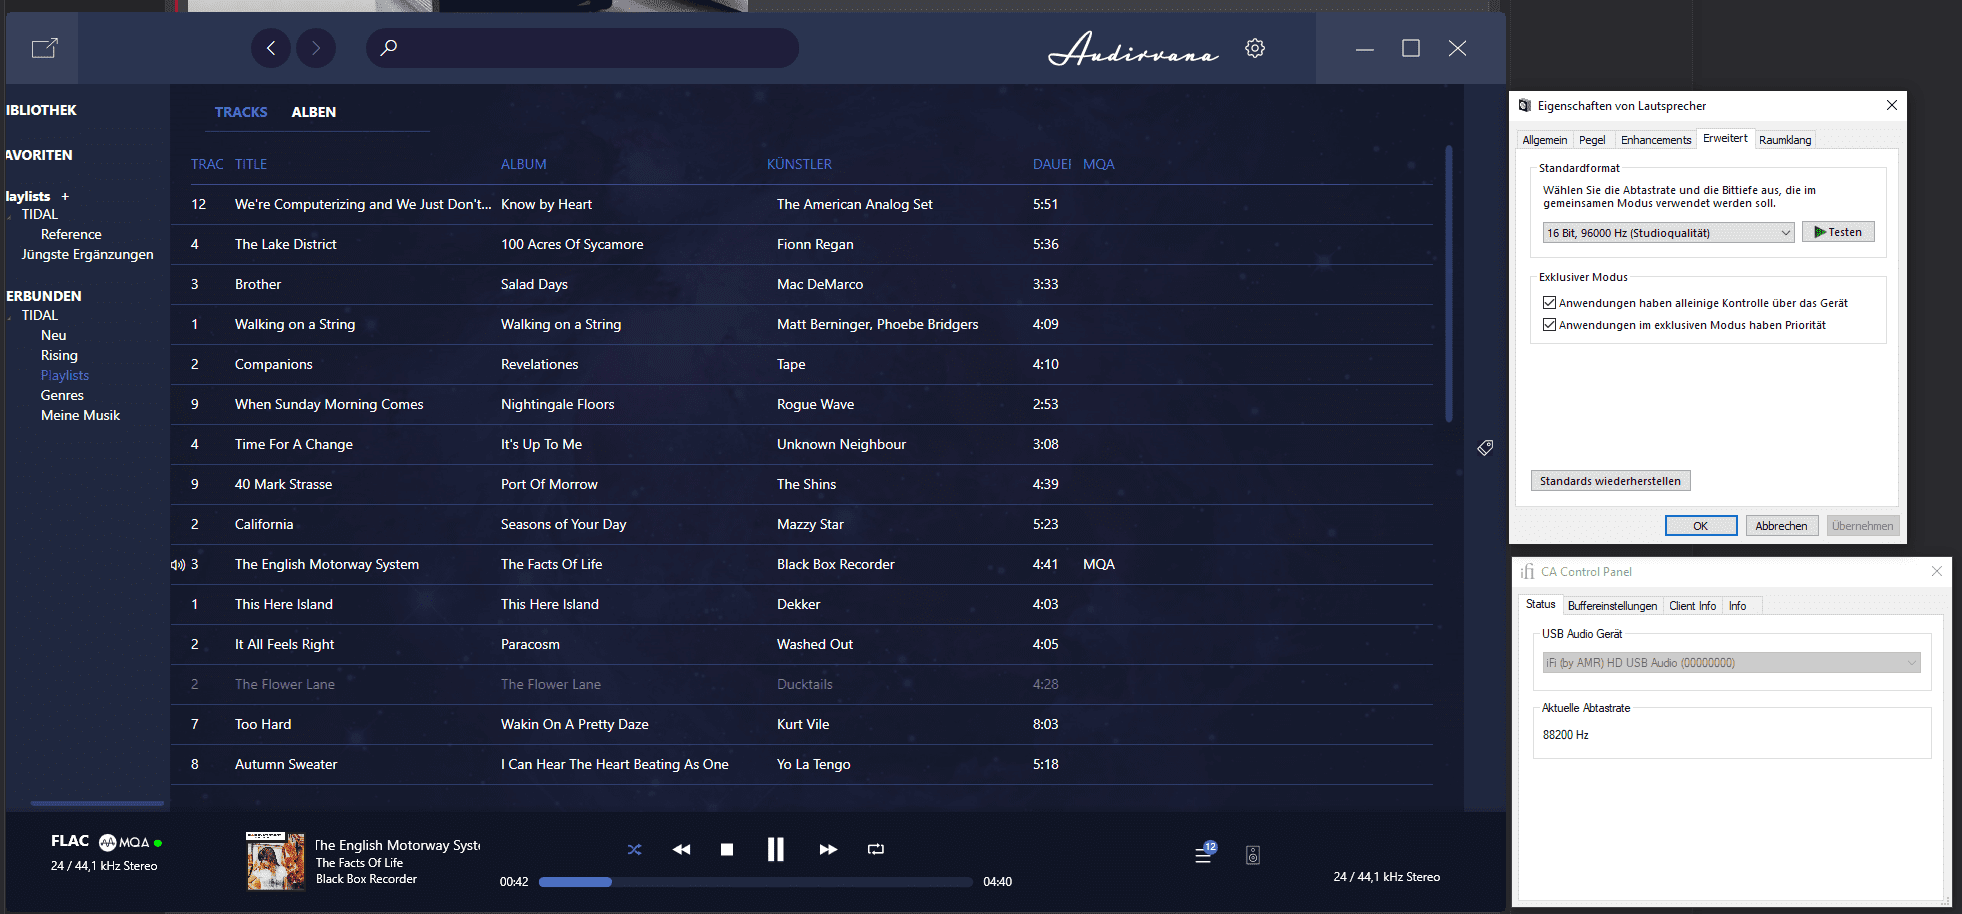Select Genres under TIDAL
Image resolution: width=1962 pixels, height=914 pixels.
(62, 395)
